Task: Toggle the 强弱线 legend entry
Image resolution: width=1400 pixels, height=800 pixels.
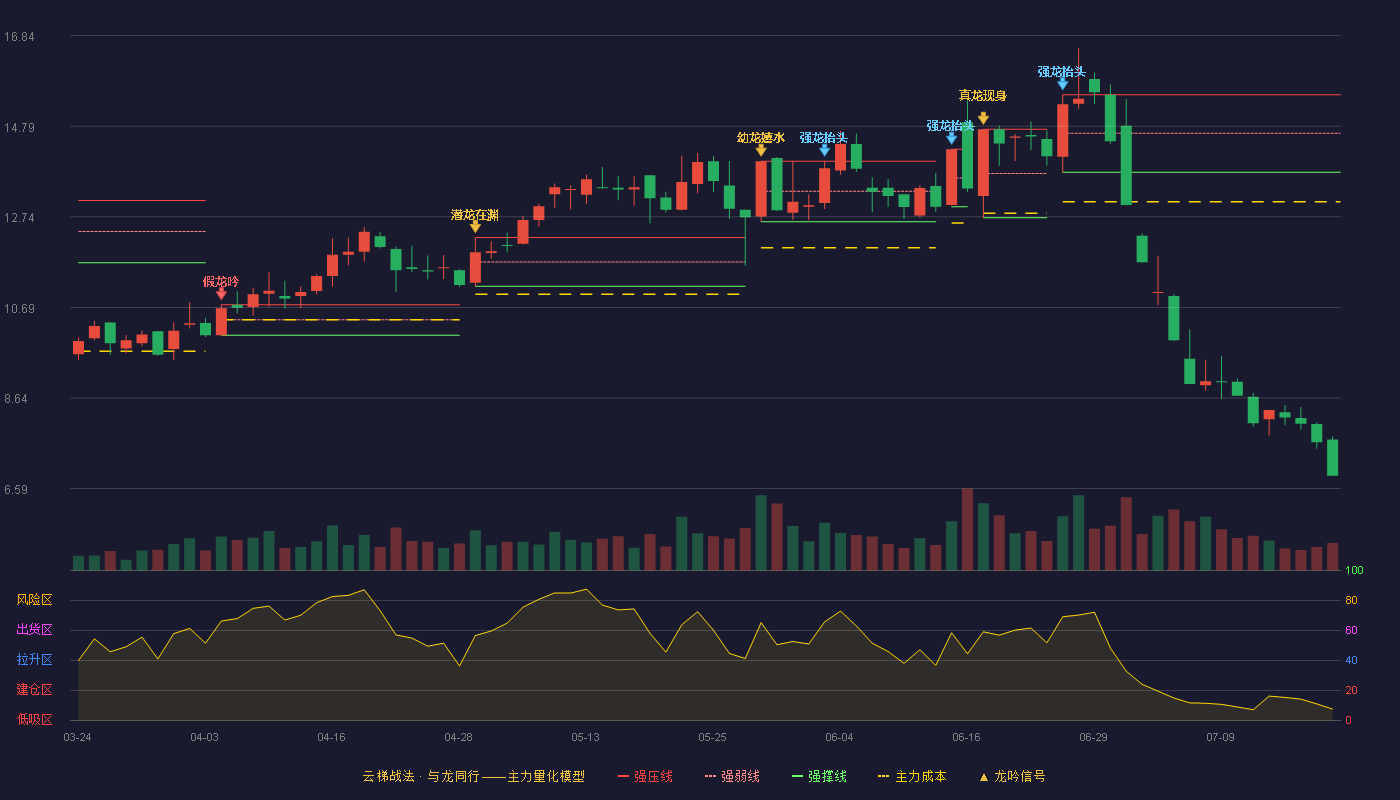Action: tap(732, 776)
